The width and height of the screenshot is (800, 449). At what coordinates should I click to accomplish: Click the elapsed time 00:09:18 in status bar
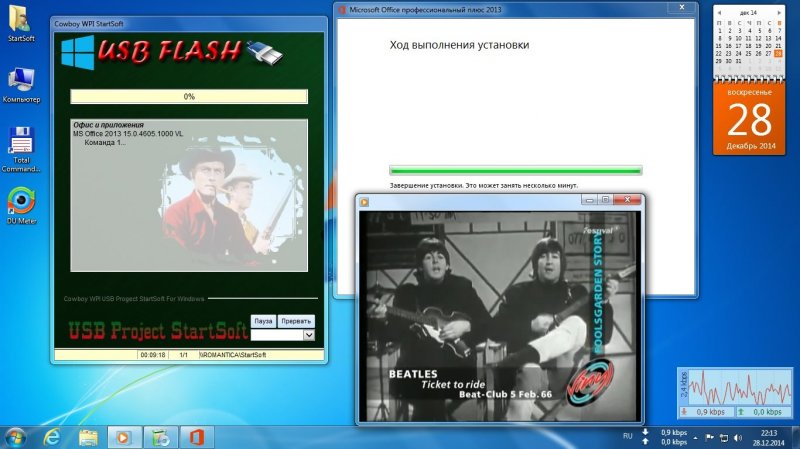click(153, 355)
